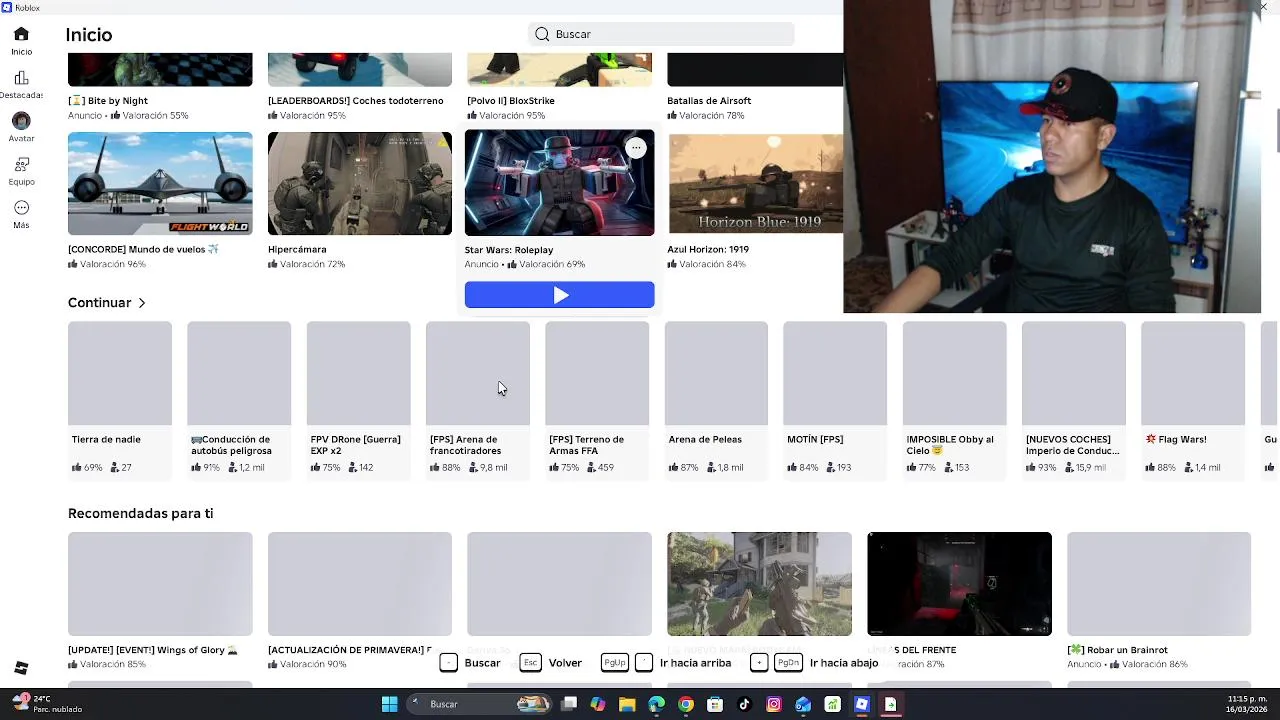Viewport: 1280px width, 720px height.
Task: Open the Avatar section
Action: pos(21,128)
